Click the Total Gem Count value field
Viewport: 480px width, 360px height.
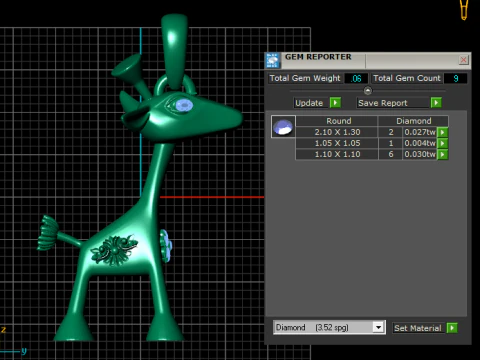455,78
